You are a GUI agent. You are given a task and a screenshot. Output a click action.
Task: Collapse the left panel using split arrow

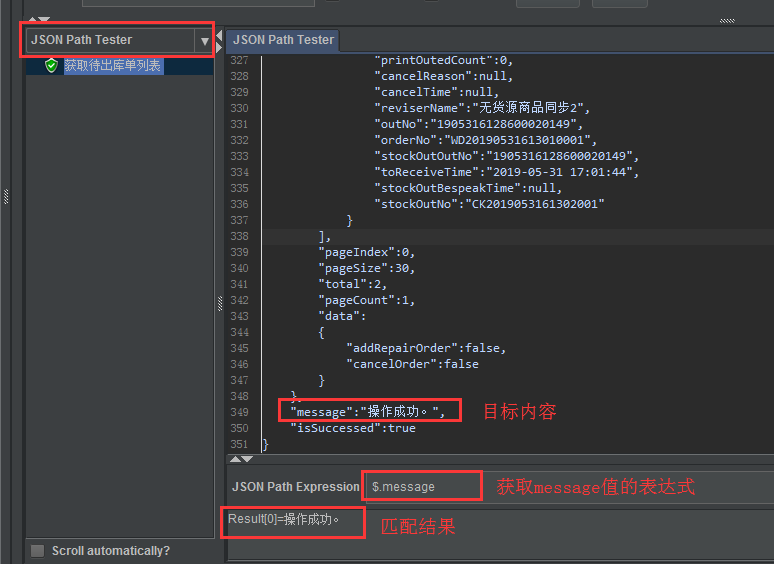coord(219,35)
